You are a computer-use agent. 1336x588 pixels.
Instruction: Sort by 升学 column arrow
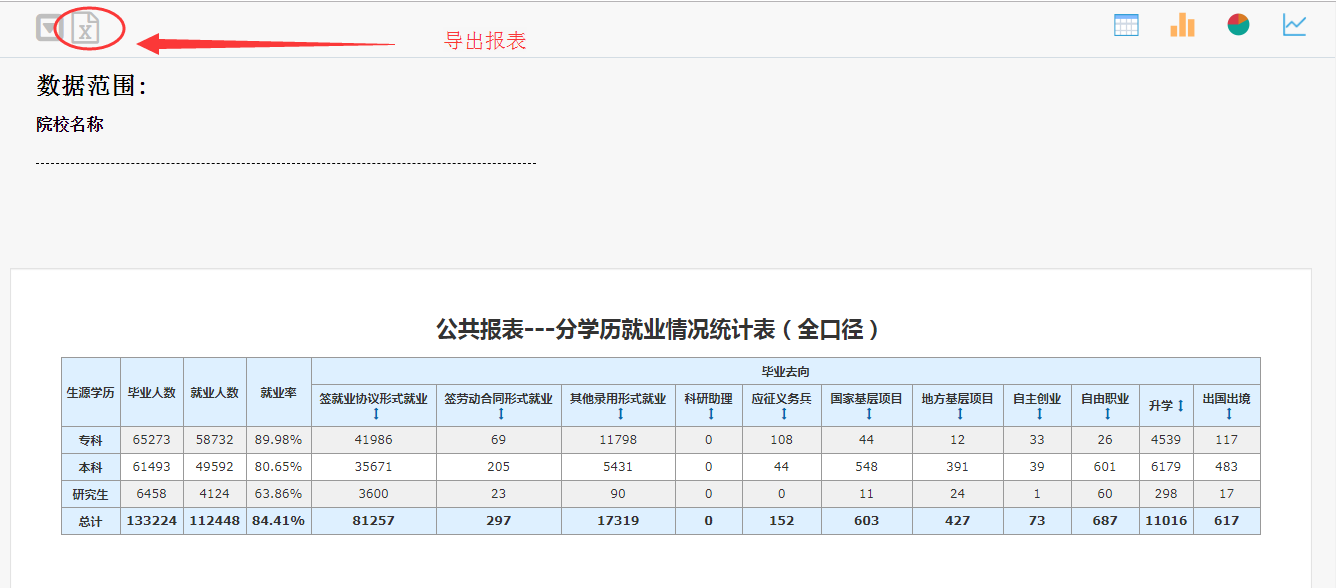[1180, 406]
